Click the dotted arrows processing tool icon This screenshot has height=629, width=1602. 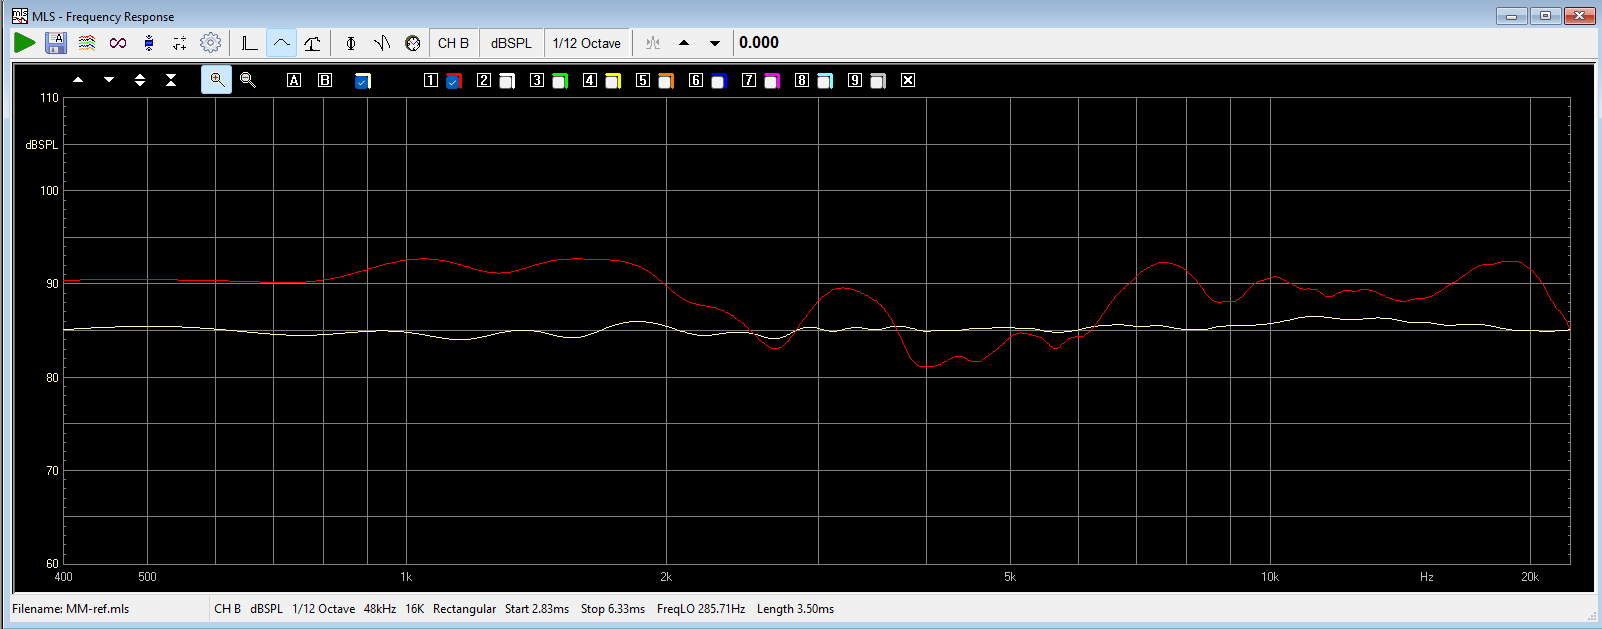[x=180, y=43]
